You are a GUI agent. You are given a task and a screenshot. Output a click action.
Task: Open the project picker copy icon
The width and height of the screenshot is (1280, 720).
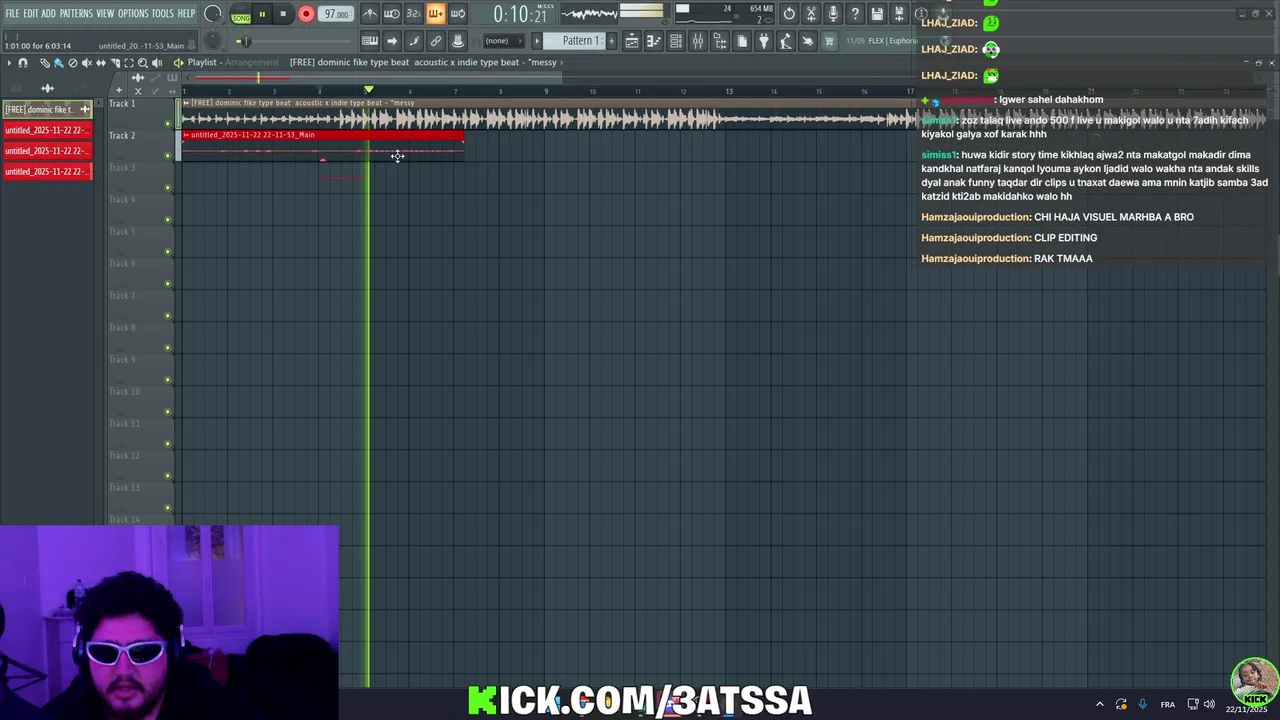tap(742, 41)
